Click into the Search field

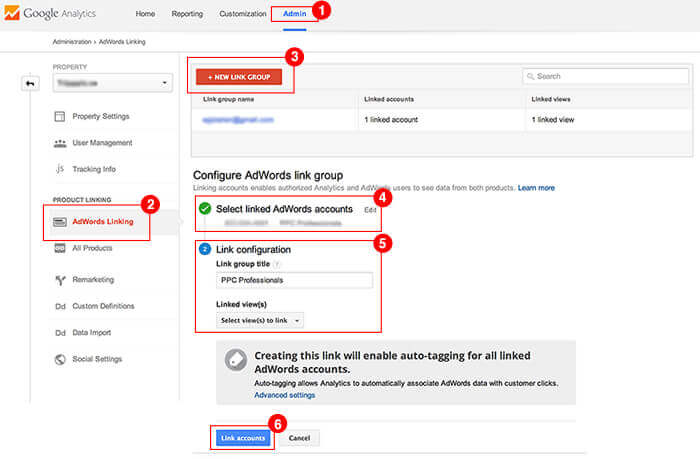coord(605,76)
